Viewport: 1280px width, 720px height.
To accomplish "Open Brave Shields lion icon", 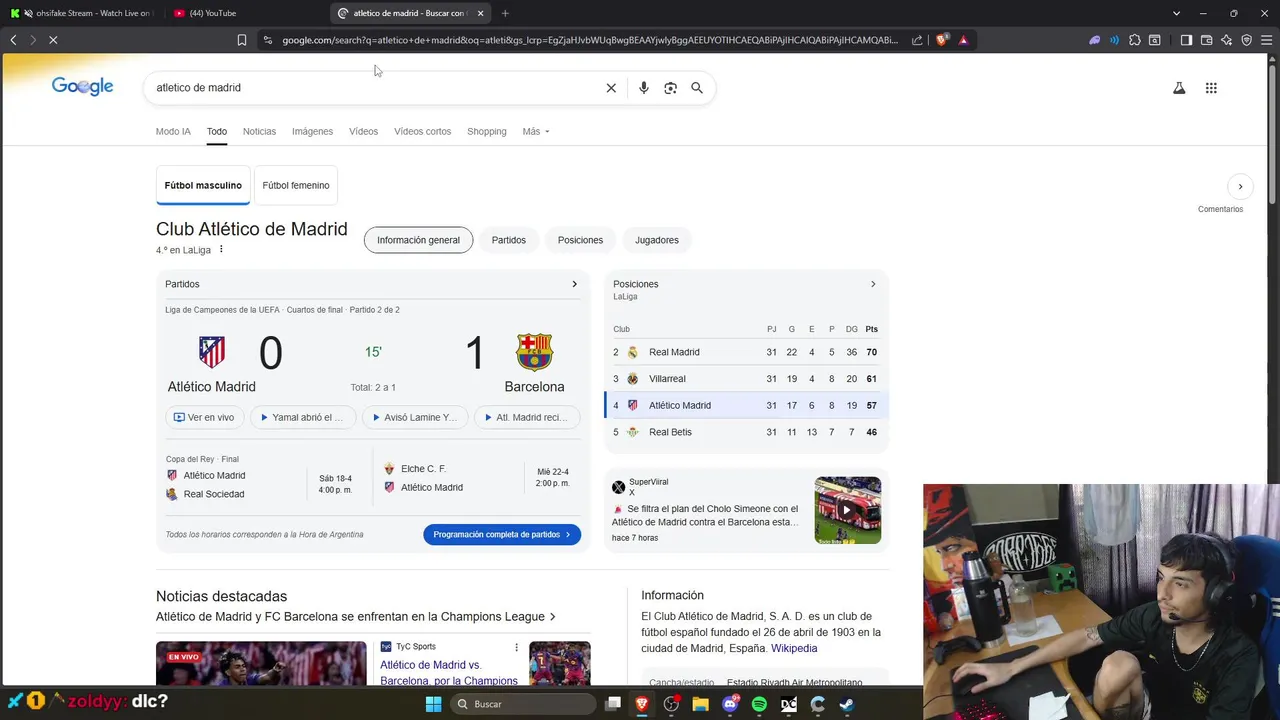I will 942,40.
